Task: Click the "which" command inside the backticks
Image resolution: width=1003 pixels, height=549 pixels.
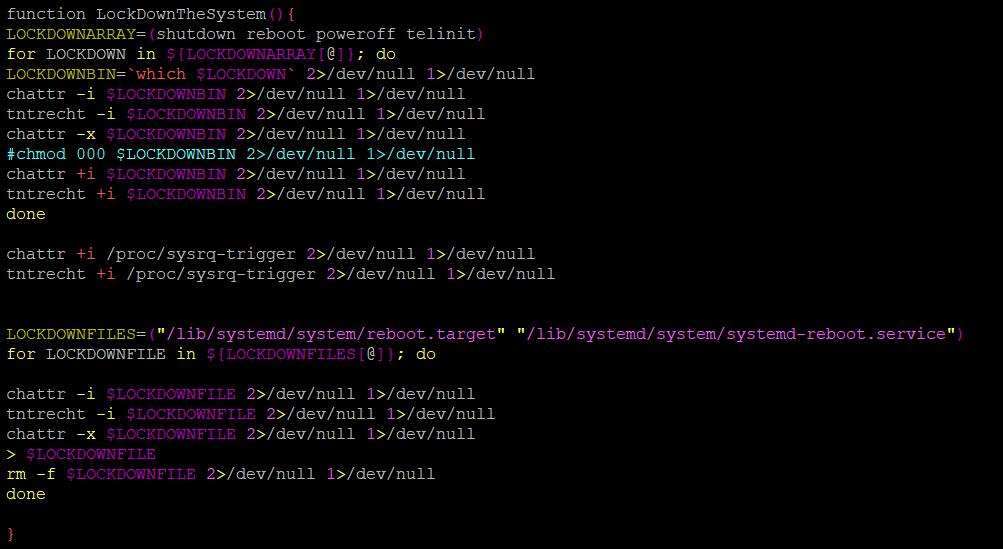Action: point(160,74)
